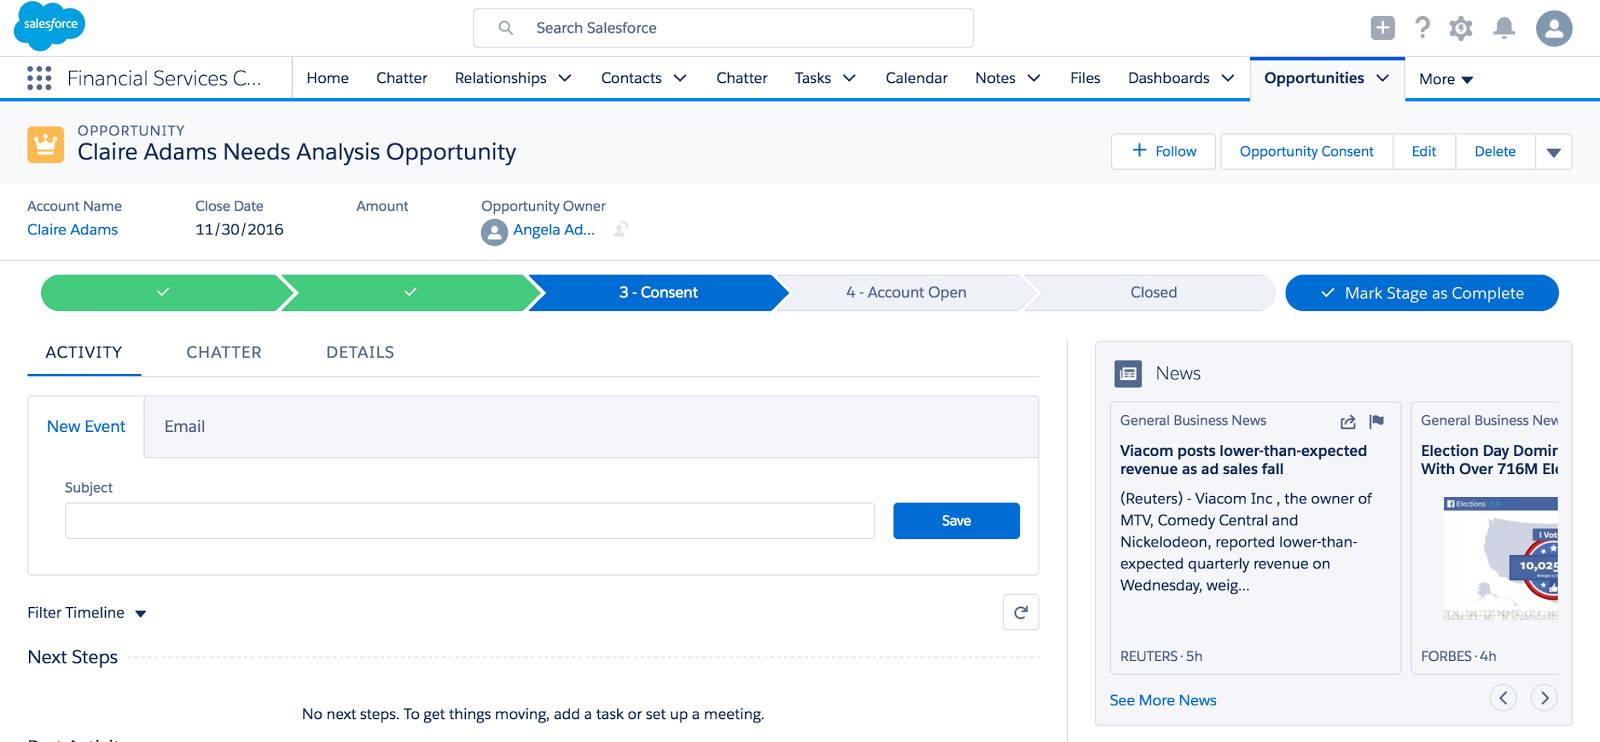Open the Calendar nav item
Image resolution: width=1600 pixels, height=742 pixels.
[916, 78]
